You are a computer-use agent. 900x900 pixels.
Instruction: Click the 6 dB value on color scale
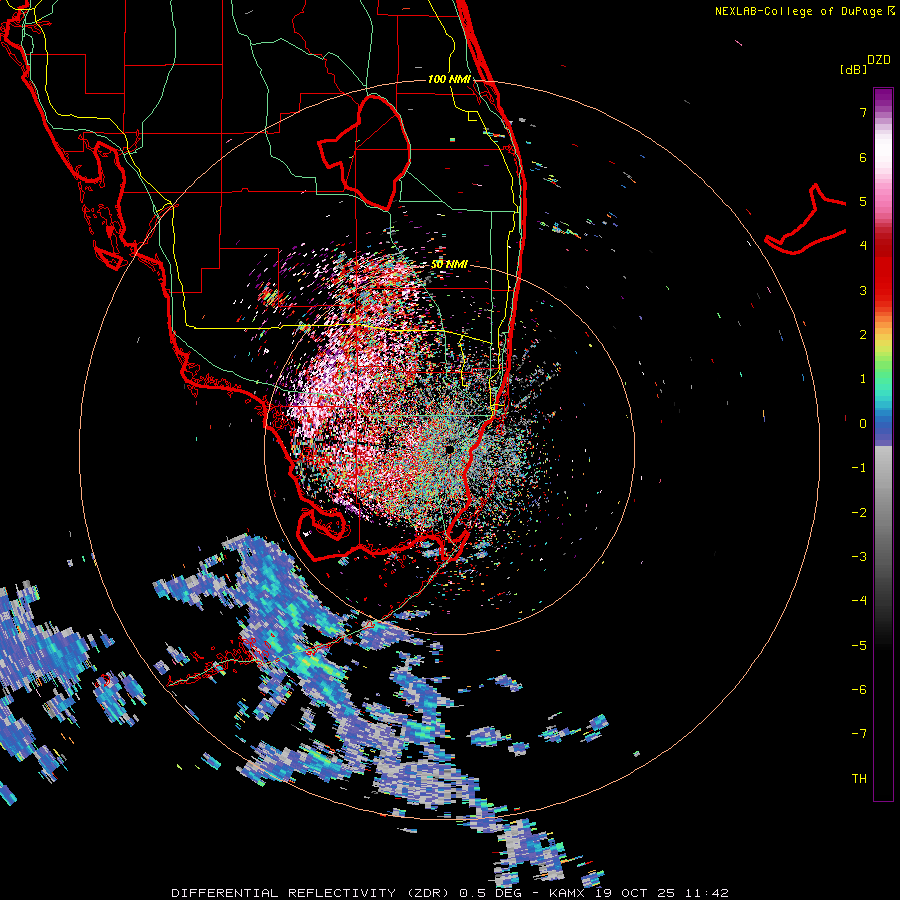[x=863, y=157]
